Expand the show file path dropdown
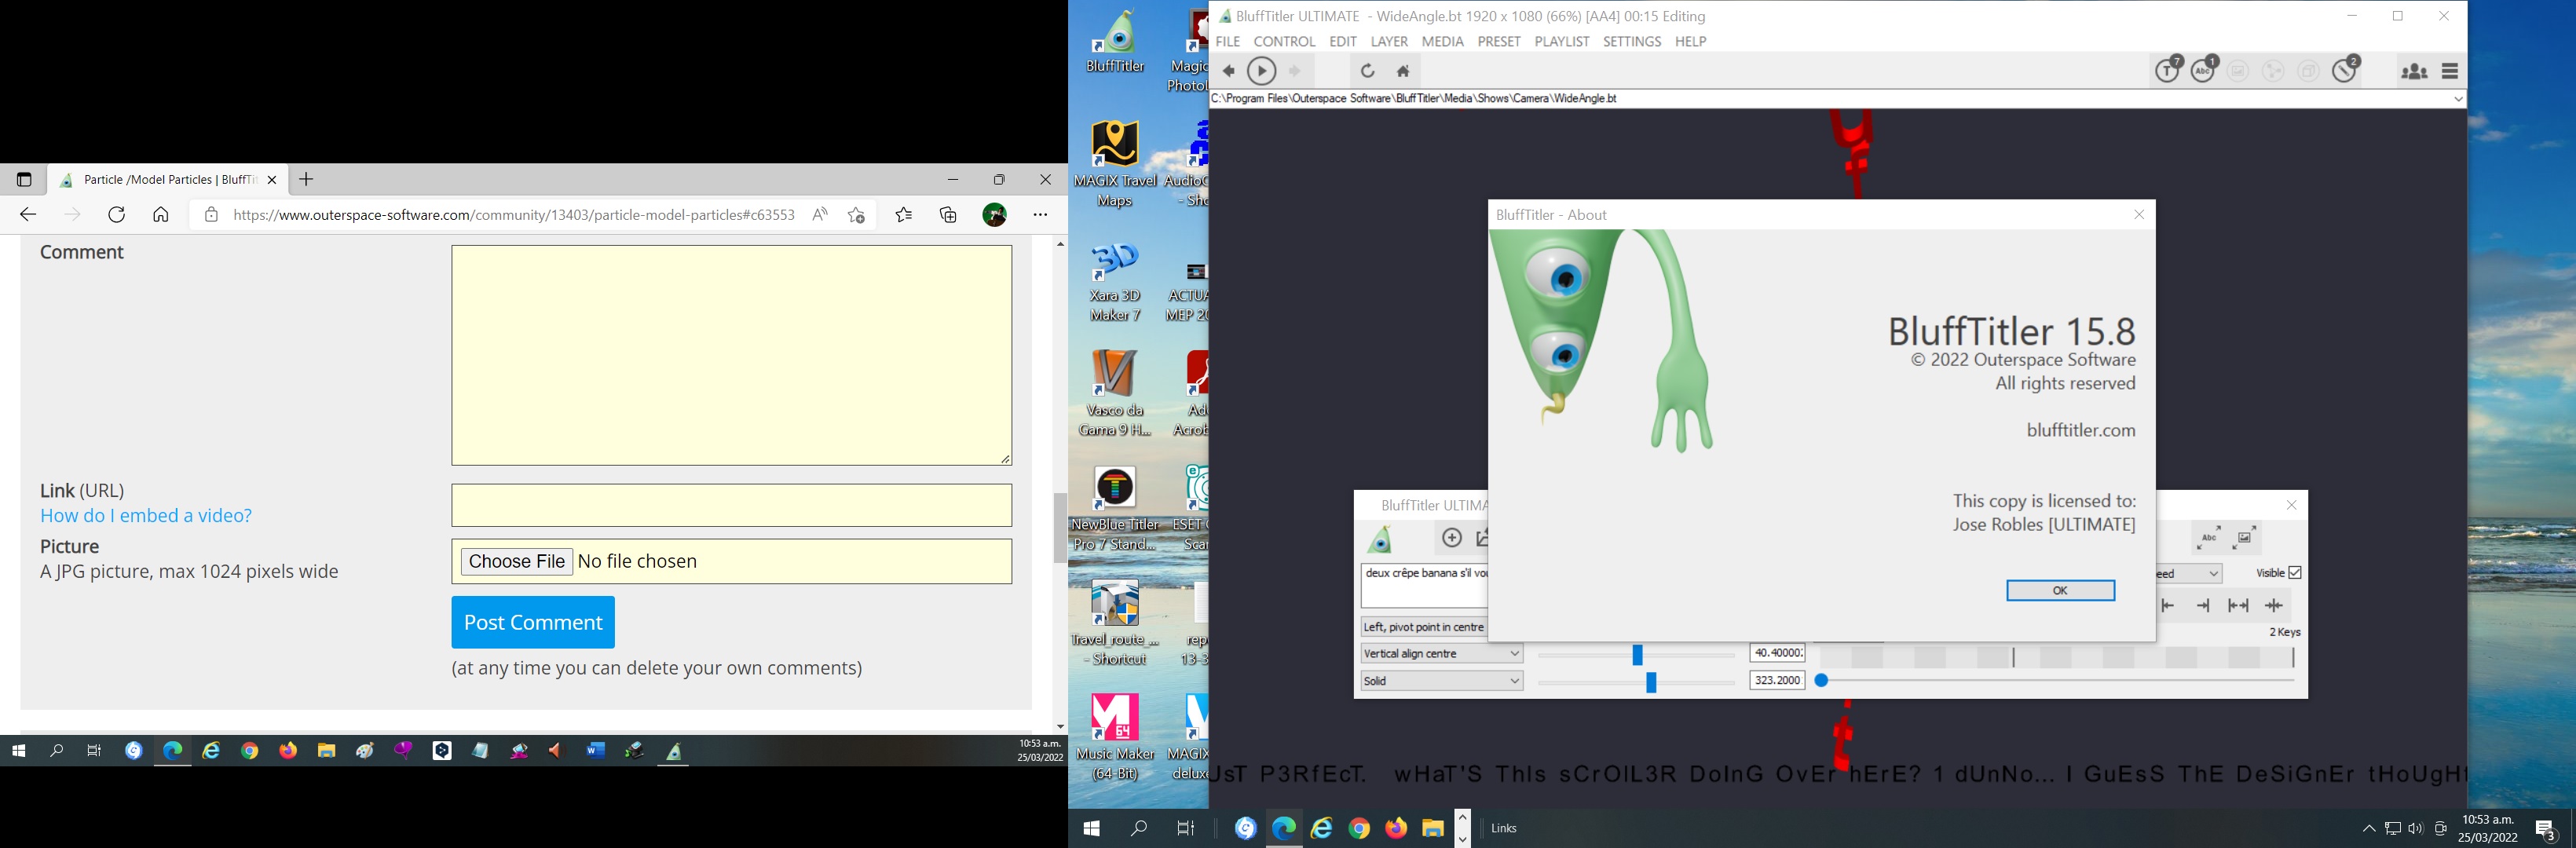This screenshot has width=2576, height=848. [2458, 99]
